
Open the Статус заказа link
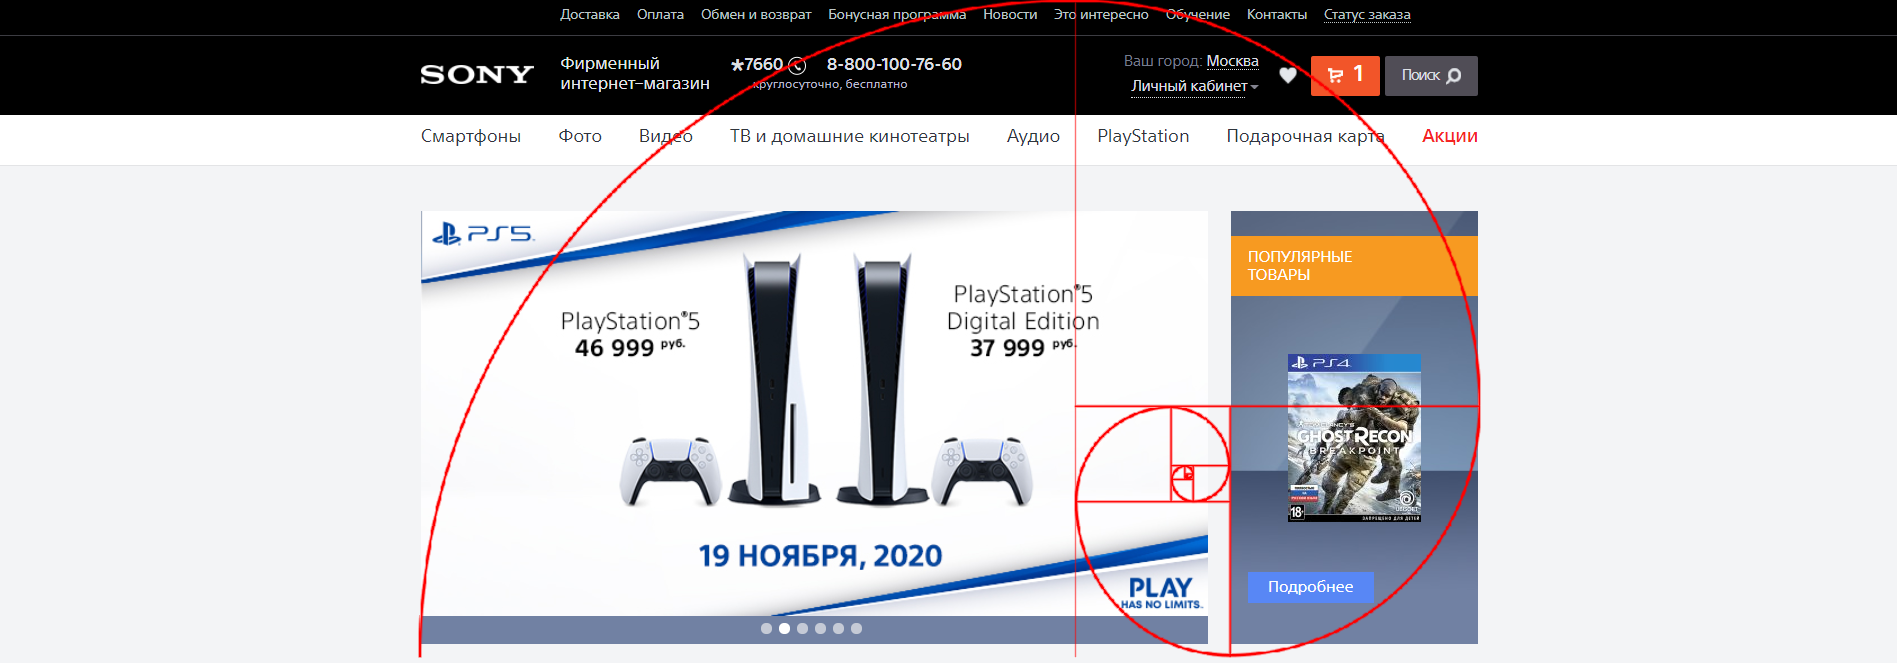pyautogui.click(x=1367, y=14)
